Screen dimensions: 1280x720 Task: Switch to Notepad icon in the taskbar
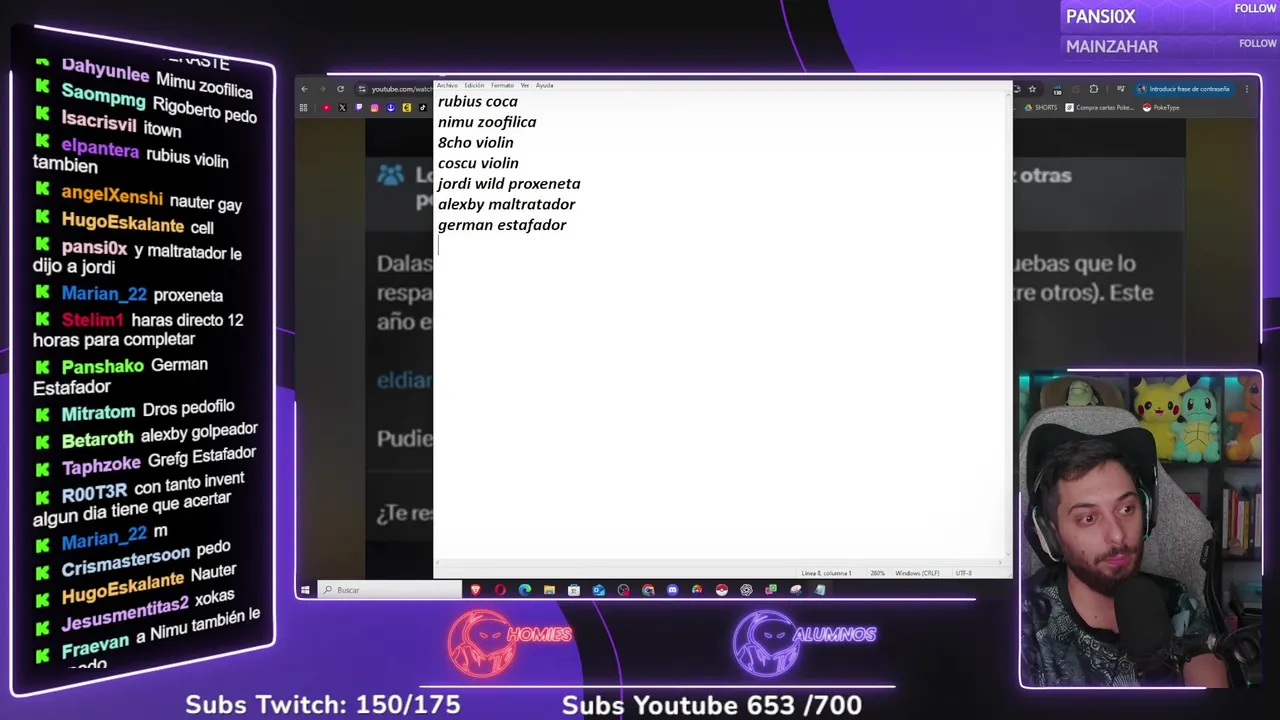[x=819, y=590]
